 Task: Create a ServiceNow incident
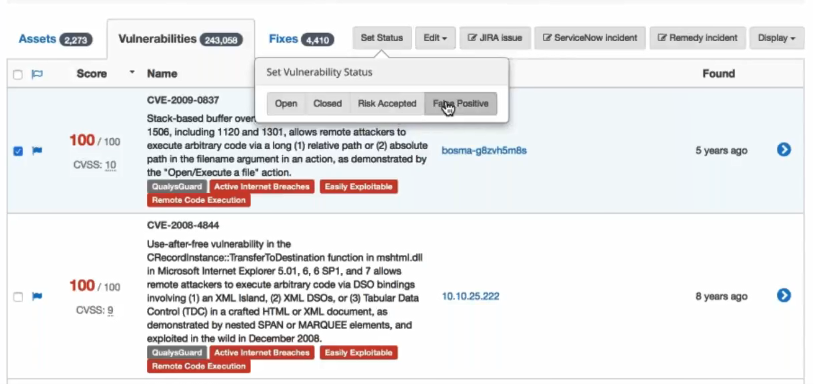pos(590,38)
